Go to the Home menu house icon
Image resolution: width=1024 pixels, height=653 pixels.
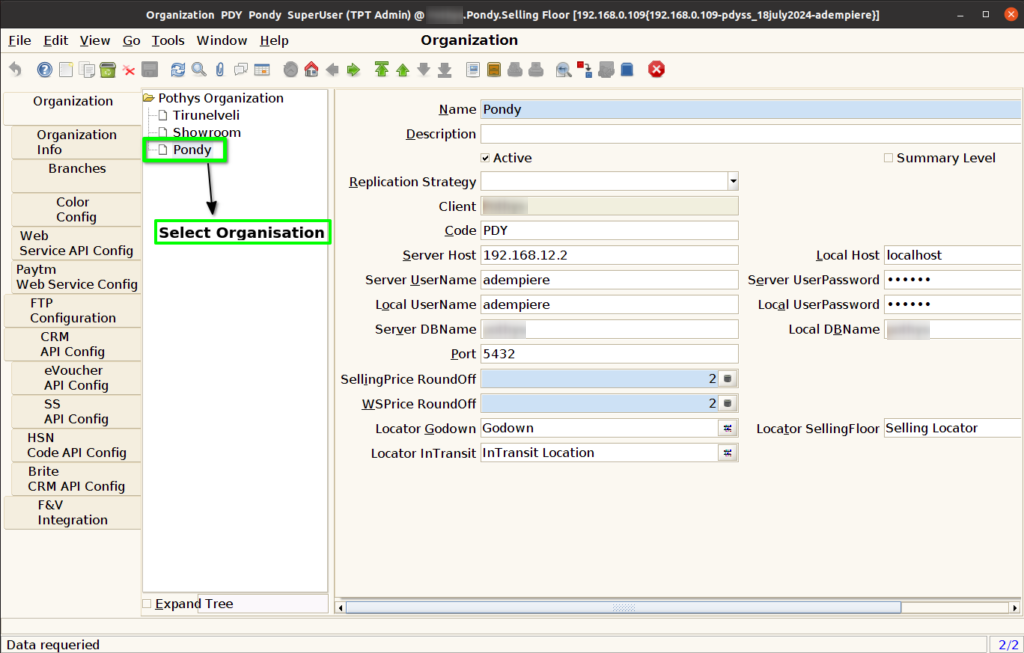click(312, 69)
